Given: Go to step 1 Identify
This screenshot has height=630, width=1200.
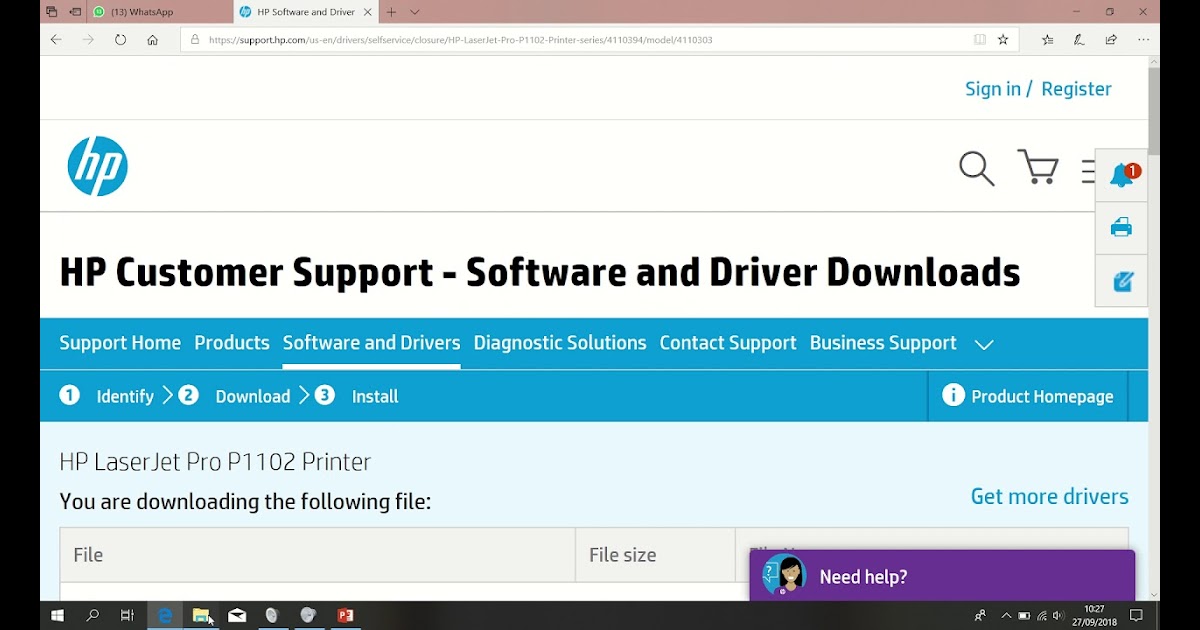Looking at the screenshot, I should tap(107, 396).
